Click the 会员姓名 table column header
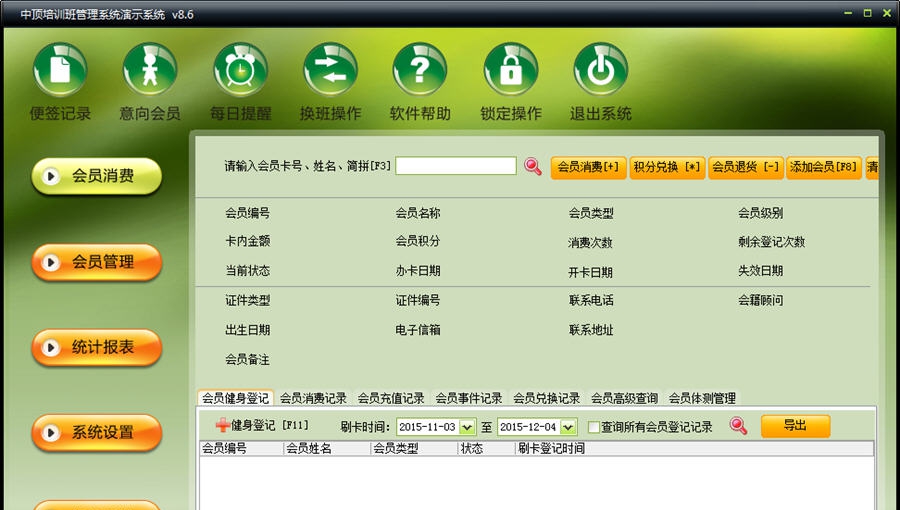Image resolution: width=900 pixels, height=510 pixels. 327,449
